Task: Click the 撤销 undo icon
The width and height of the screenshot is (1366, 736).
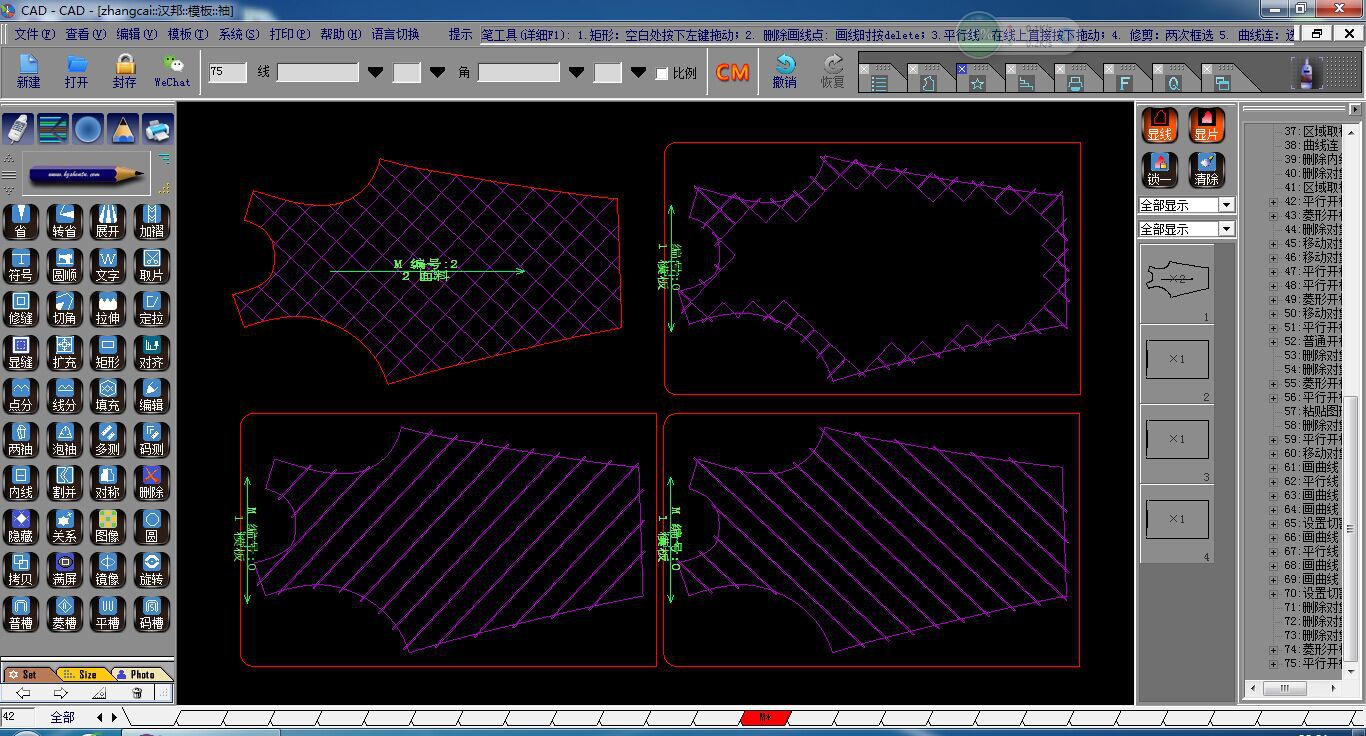Action: 784,71
